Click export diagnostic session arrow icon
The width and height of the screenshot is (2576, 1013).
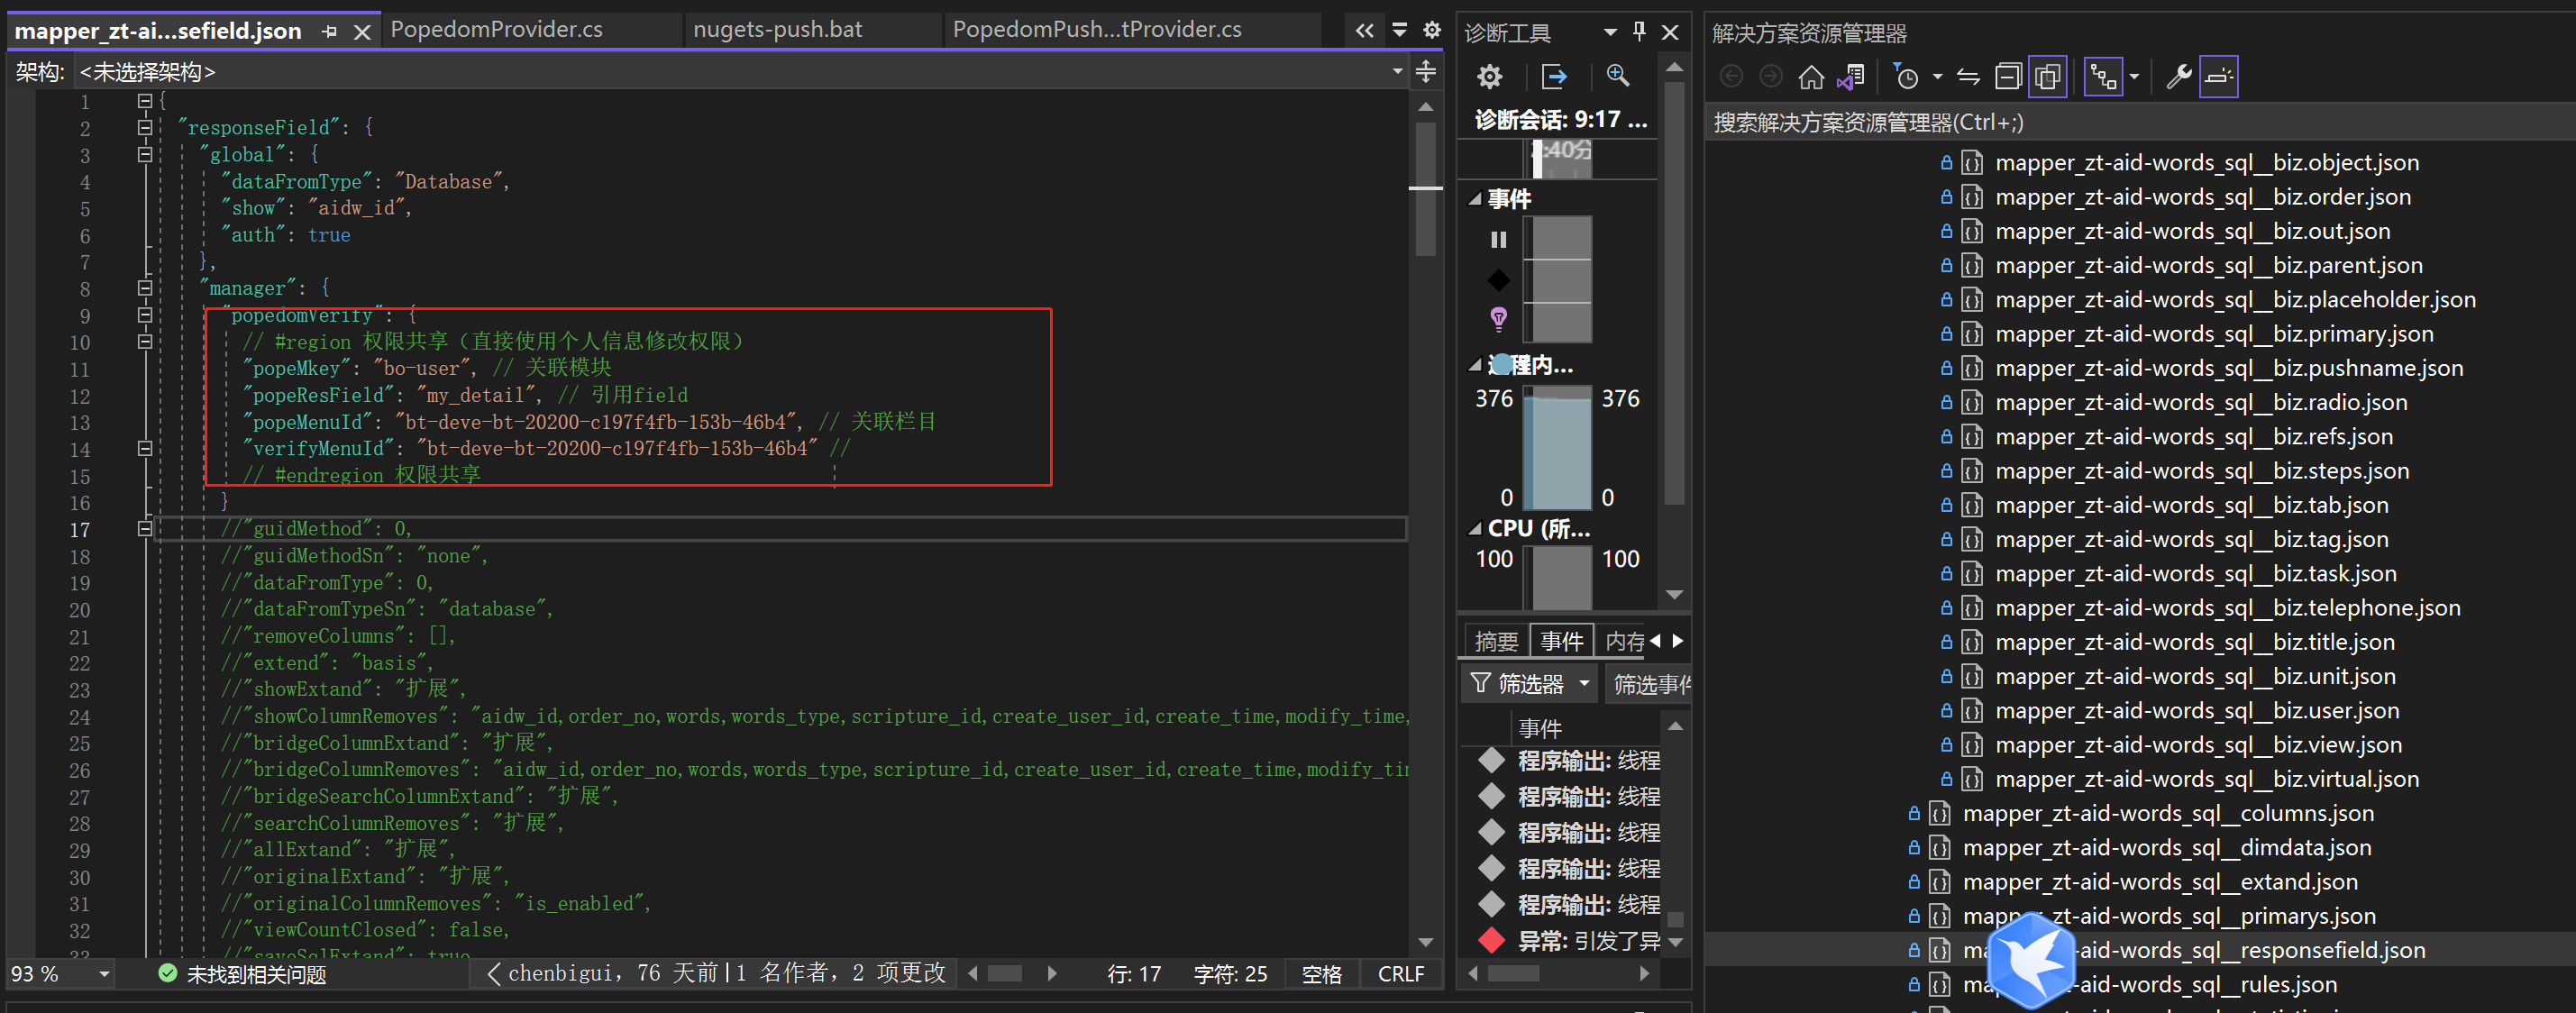pos(1554,77)
